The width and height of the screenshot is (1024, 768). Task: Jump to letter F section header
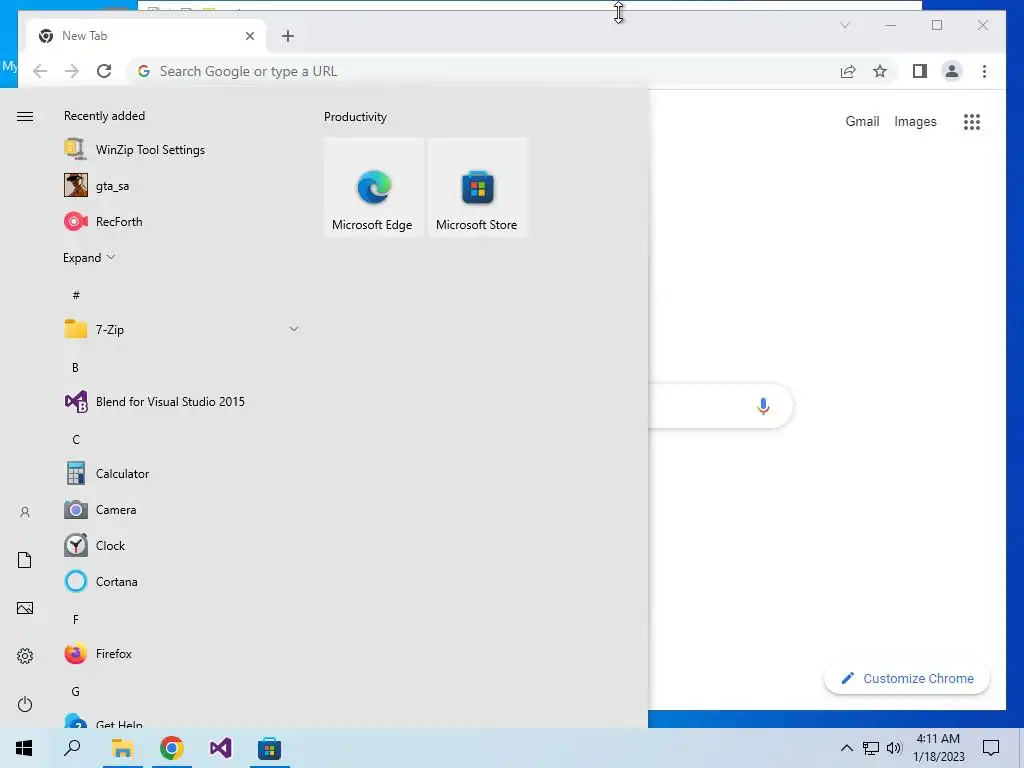point(76,619)
